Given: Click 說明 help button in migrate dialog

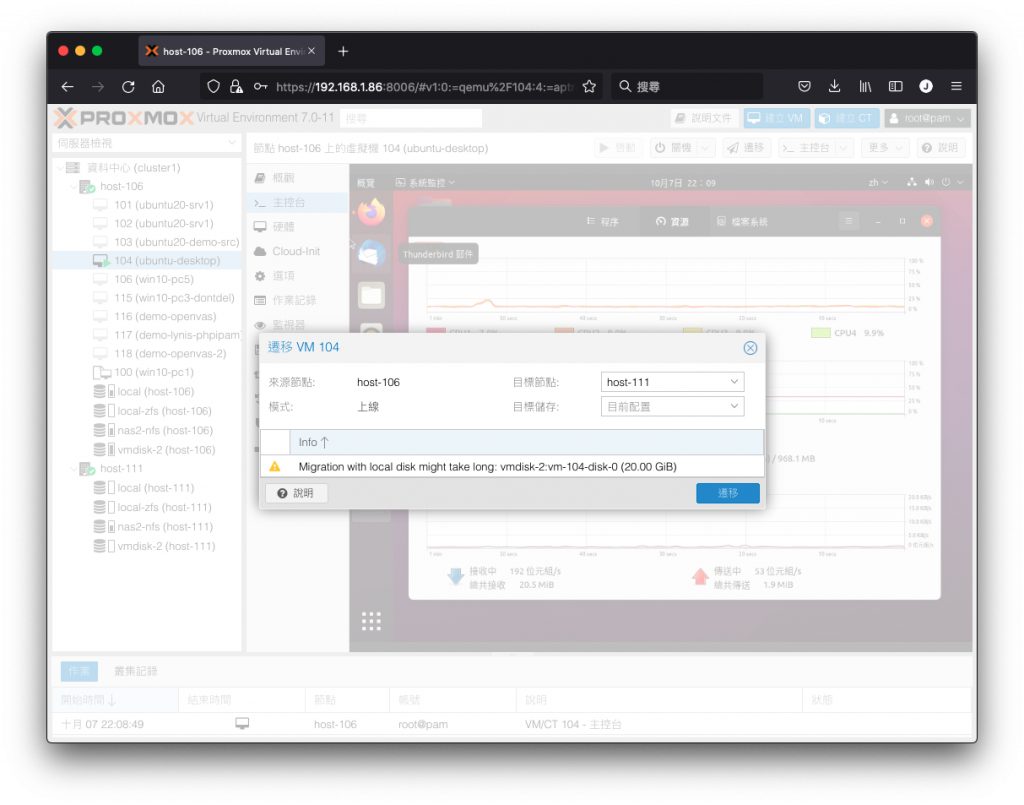Looking at the screenshot, I should (x=296, y=493).
